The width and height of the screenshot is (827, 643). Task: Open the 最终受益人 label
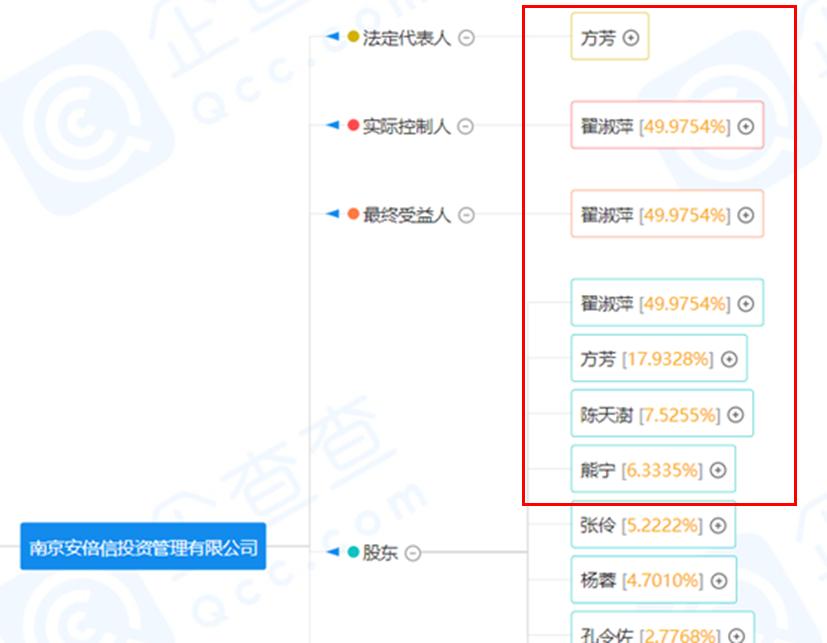coord(407,215)
